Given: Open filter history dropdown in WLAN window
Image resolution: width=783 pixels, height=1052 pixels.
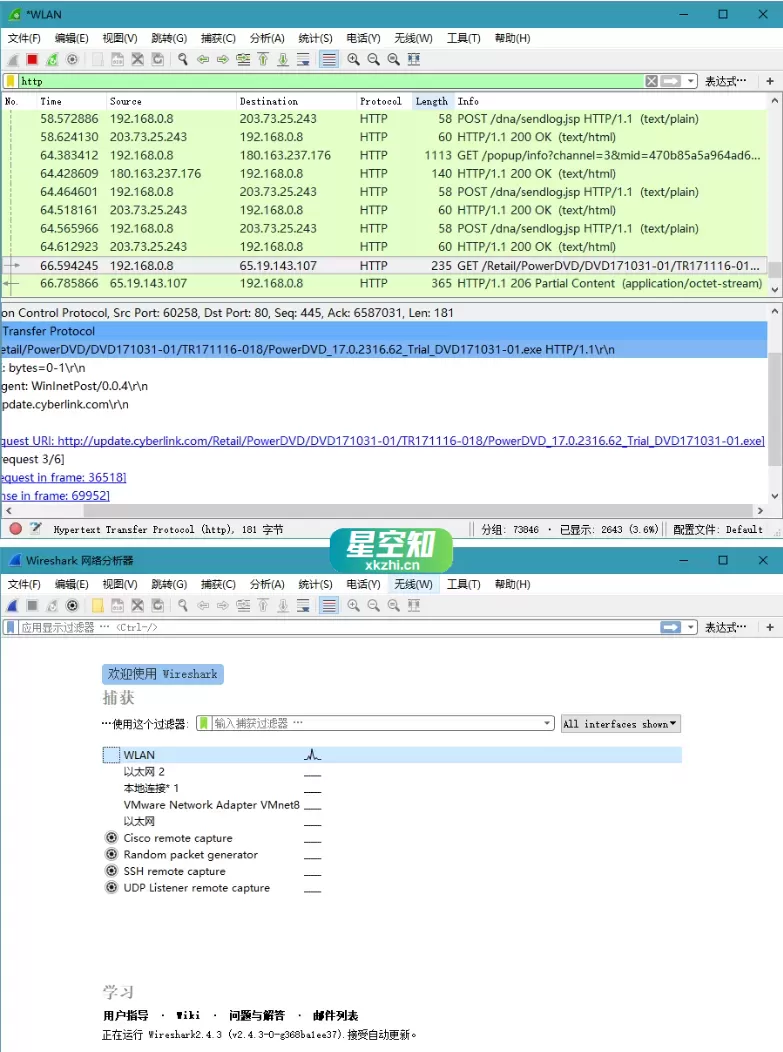Looking at the screenshot, I should tap(690, 81).
